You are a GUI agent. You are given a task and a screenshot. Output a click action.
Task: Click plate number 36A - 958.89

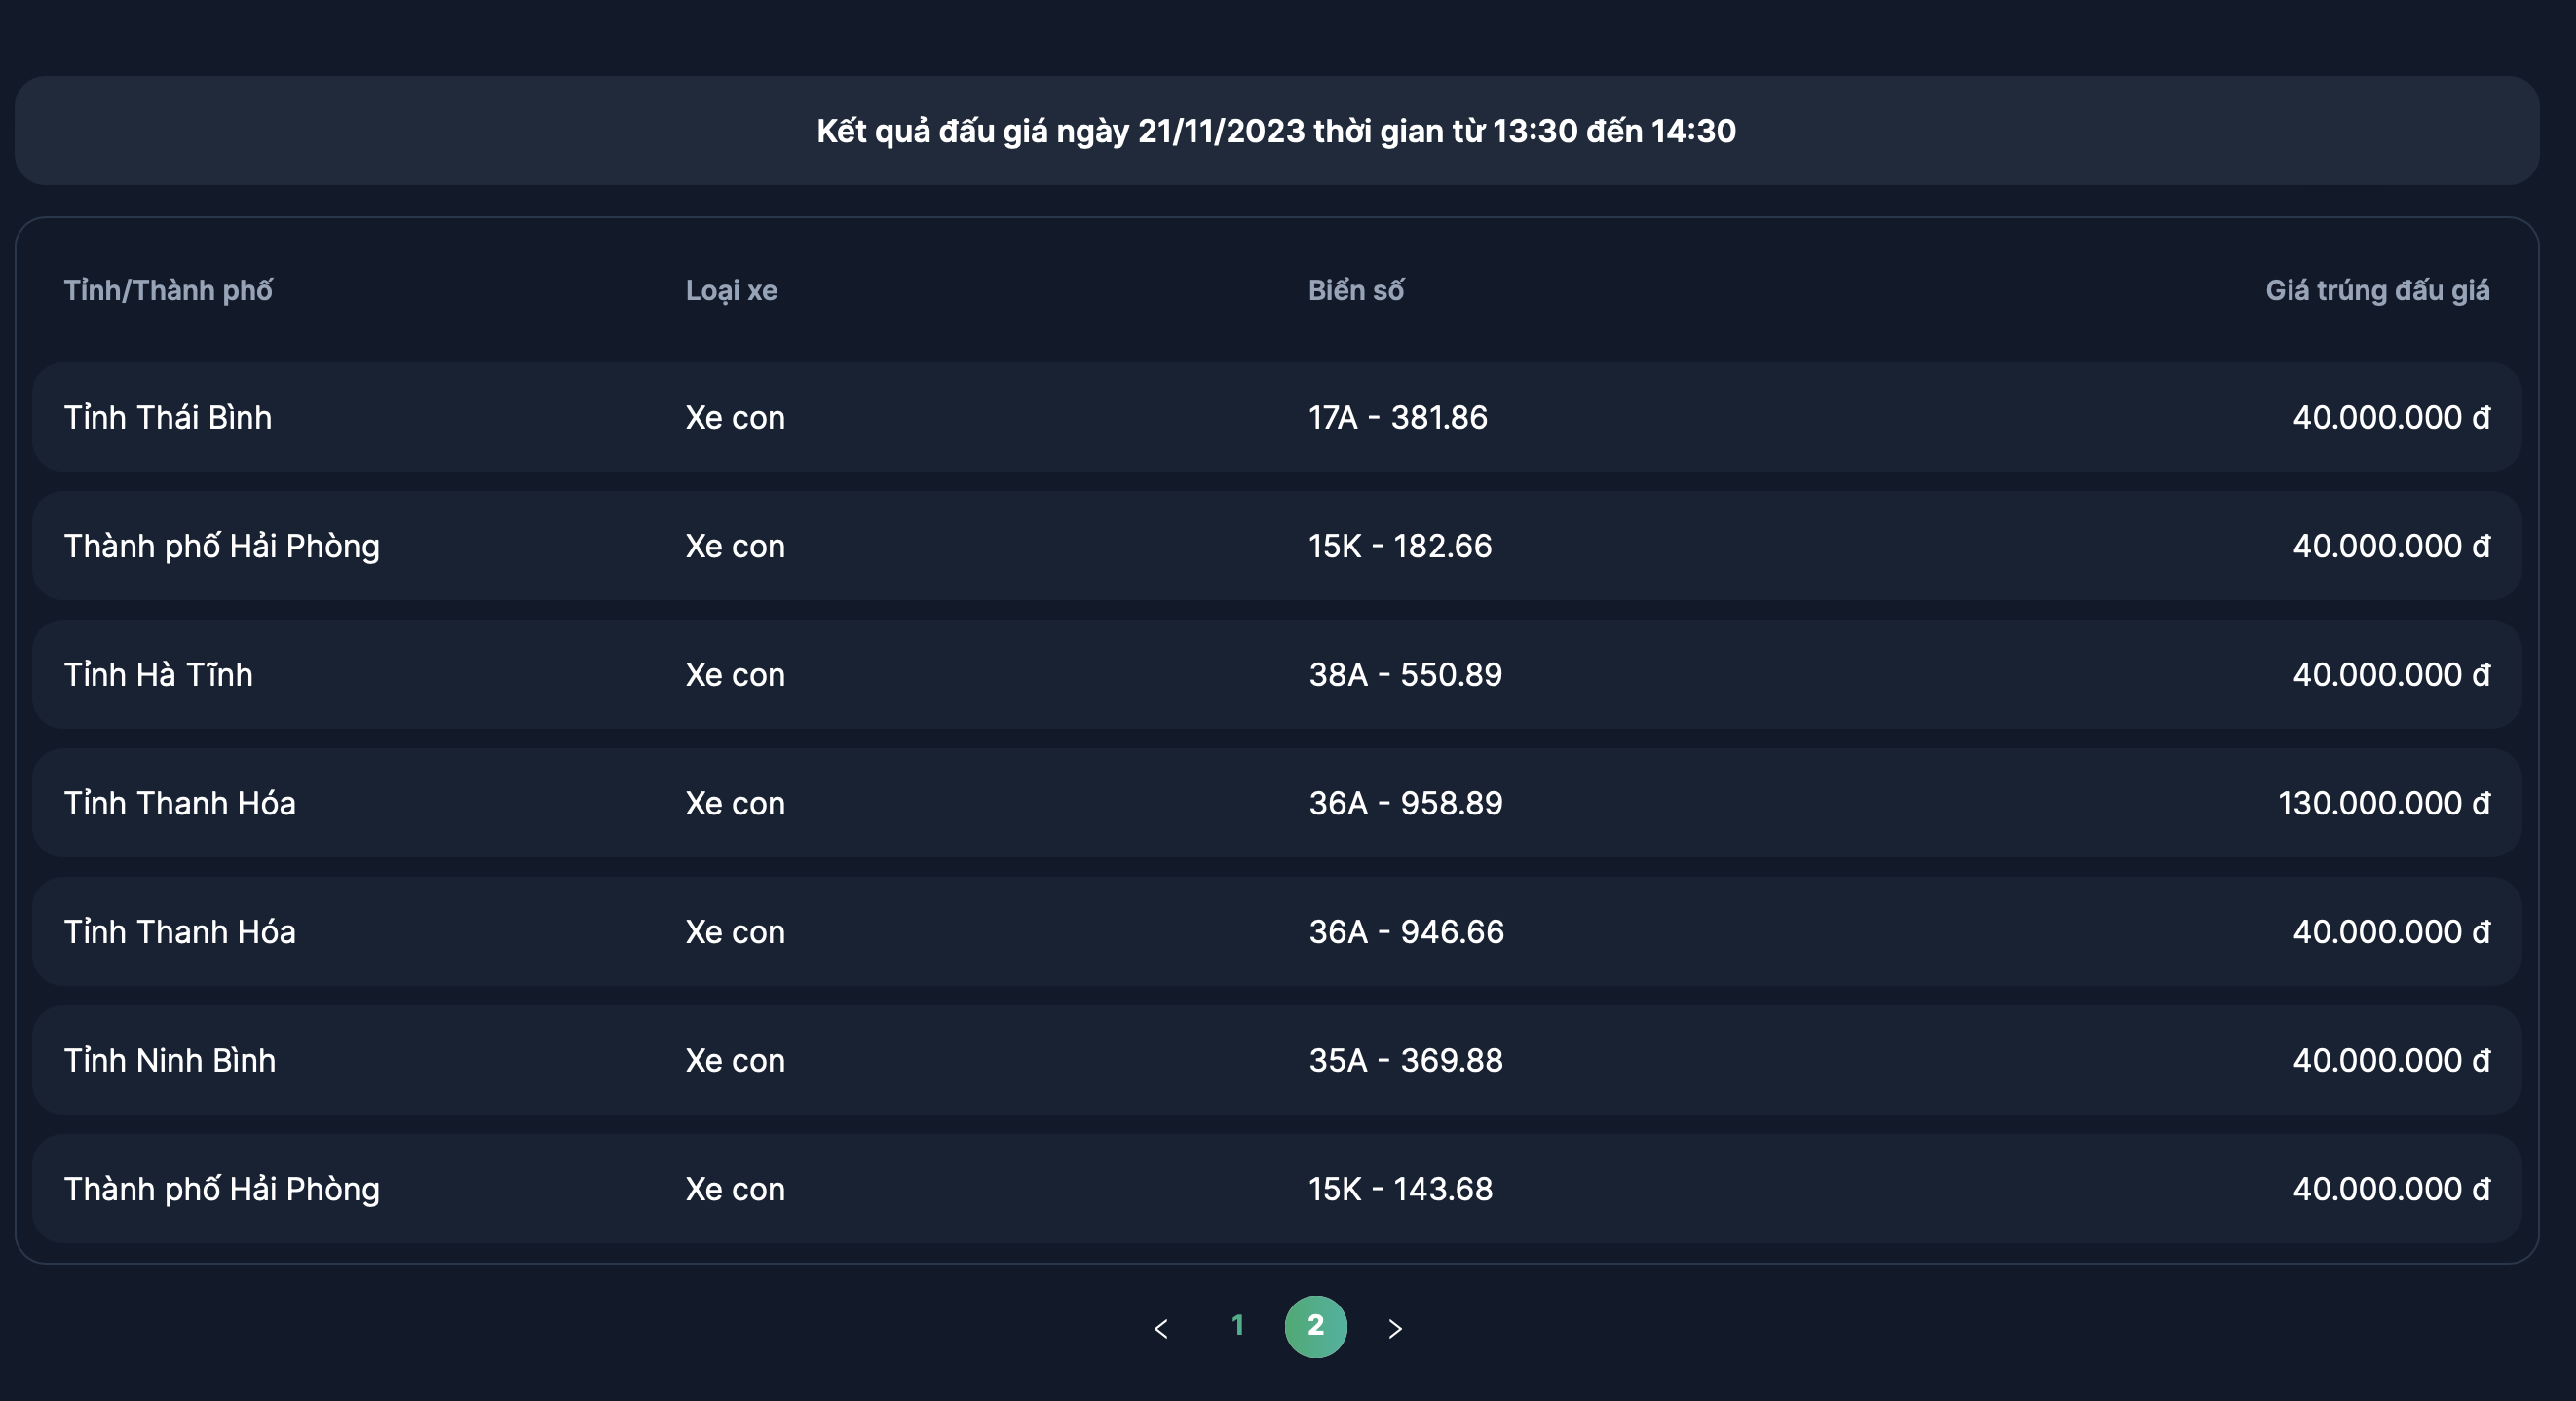(1406, 803)
